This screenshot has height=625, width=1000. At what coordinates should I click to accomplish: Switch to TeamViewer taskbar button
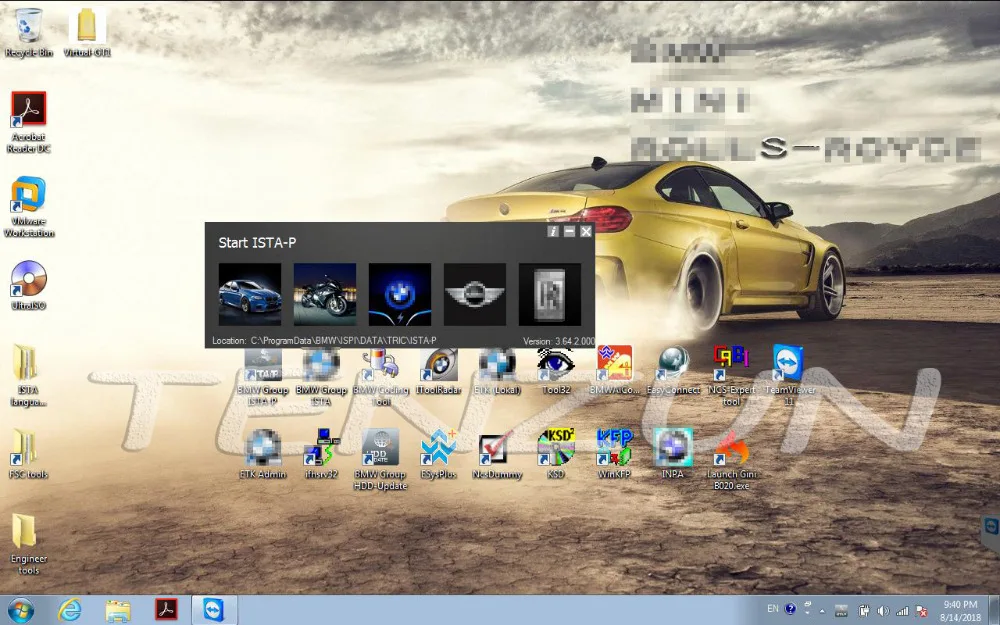pyautogui.click(x=214, y=610)
